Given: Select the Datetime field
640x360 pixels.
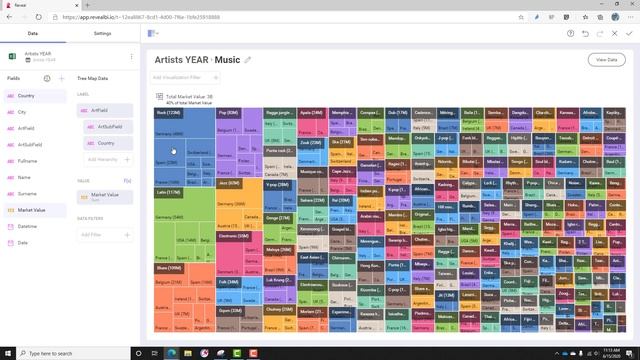Looking at the screenshot, I should click(35, 227).
